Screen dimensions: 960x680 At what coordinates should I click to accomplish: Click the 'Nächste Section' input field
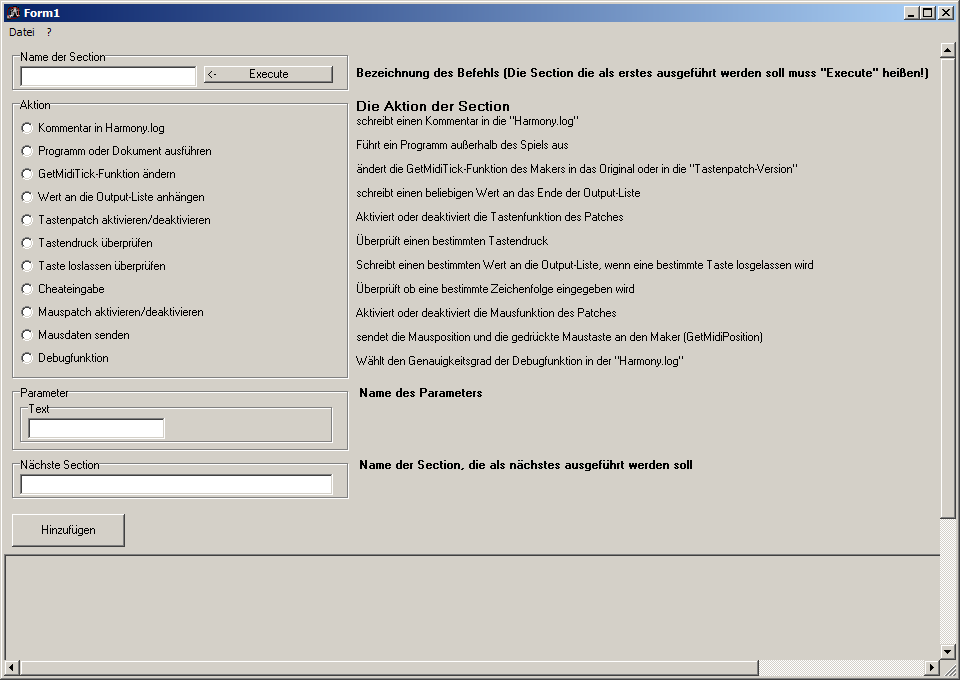[x=176, y=485]
